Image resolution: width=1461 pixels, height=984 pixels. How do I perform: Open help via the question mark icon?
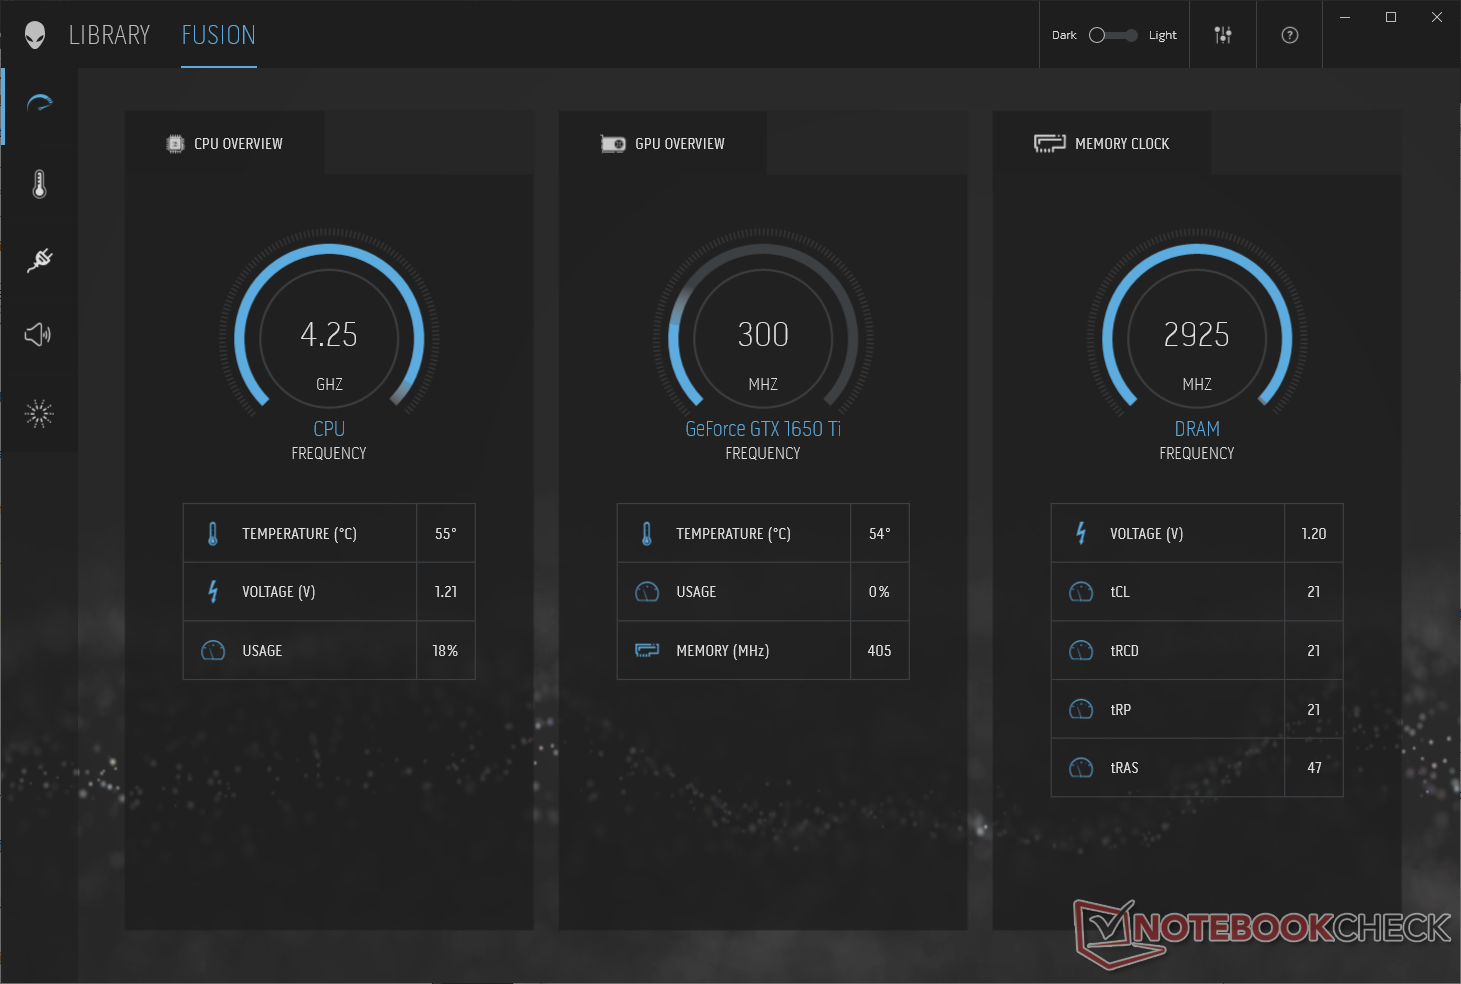tap(1290, 35)
